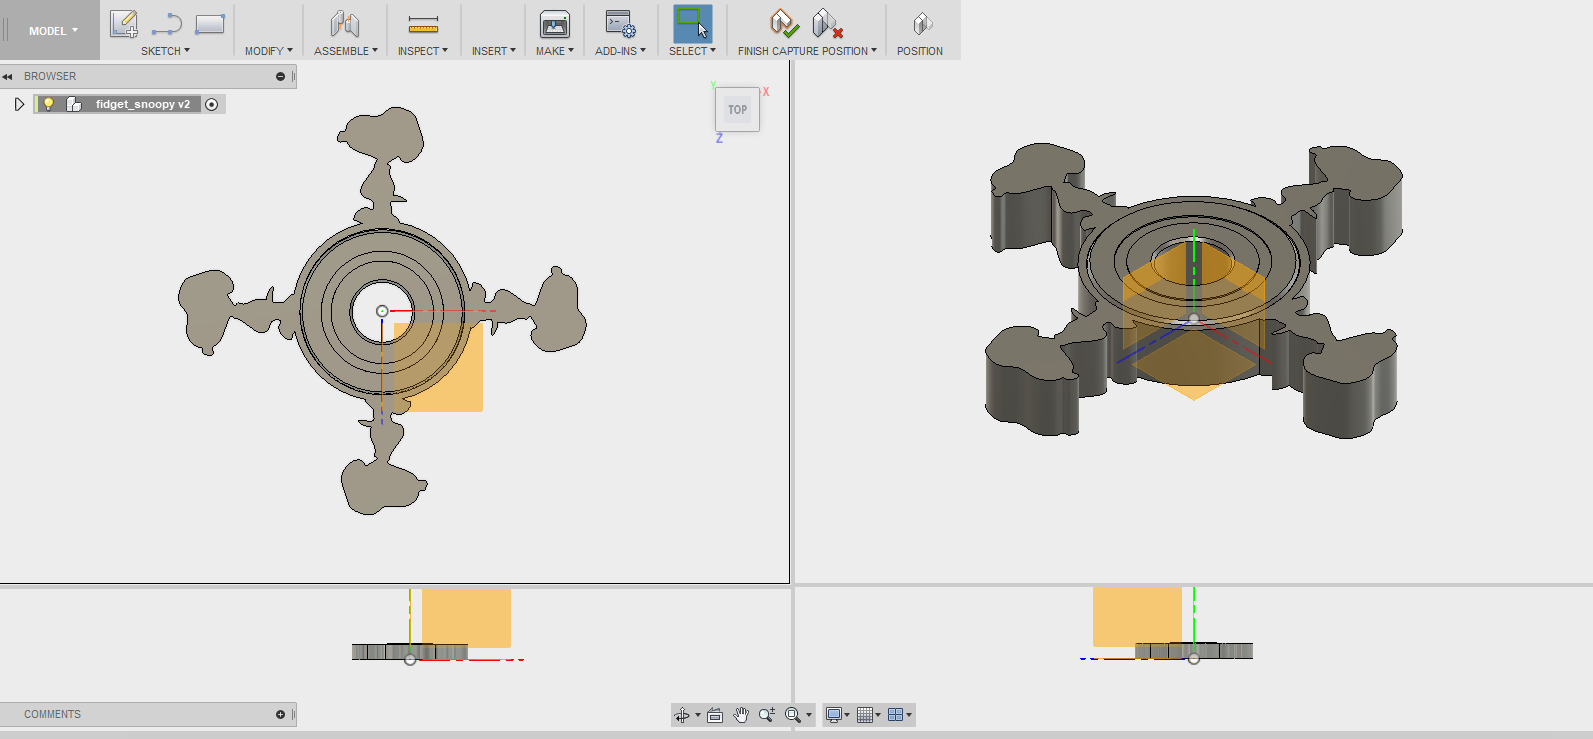Activate fidget_snoopy v2 component radio button
The height and width of the screenshot is (739, 1593).
211,104
